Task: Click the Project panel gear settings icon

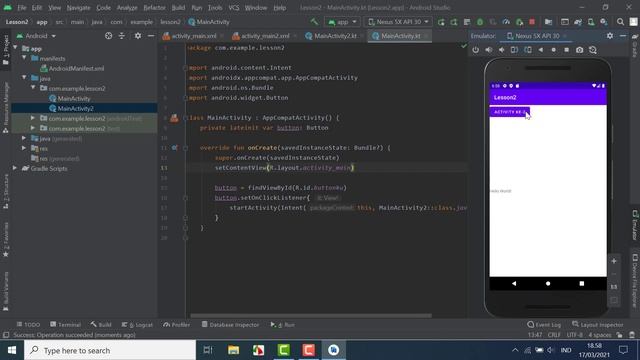Action: coord(138,36)
